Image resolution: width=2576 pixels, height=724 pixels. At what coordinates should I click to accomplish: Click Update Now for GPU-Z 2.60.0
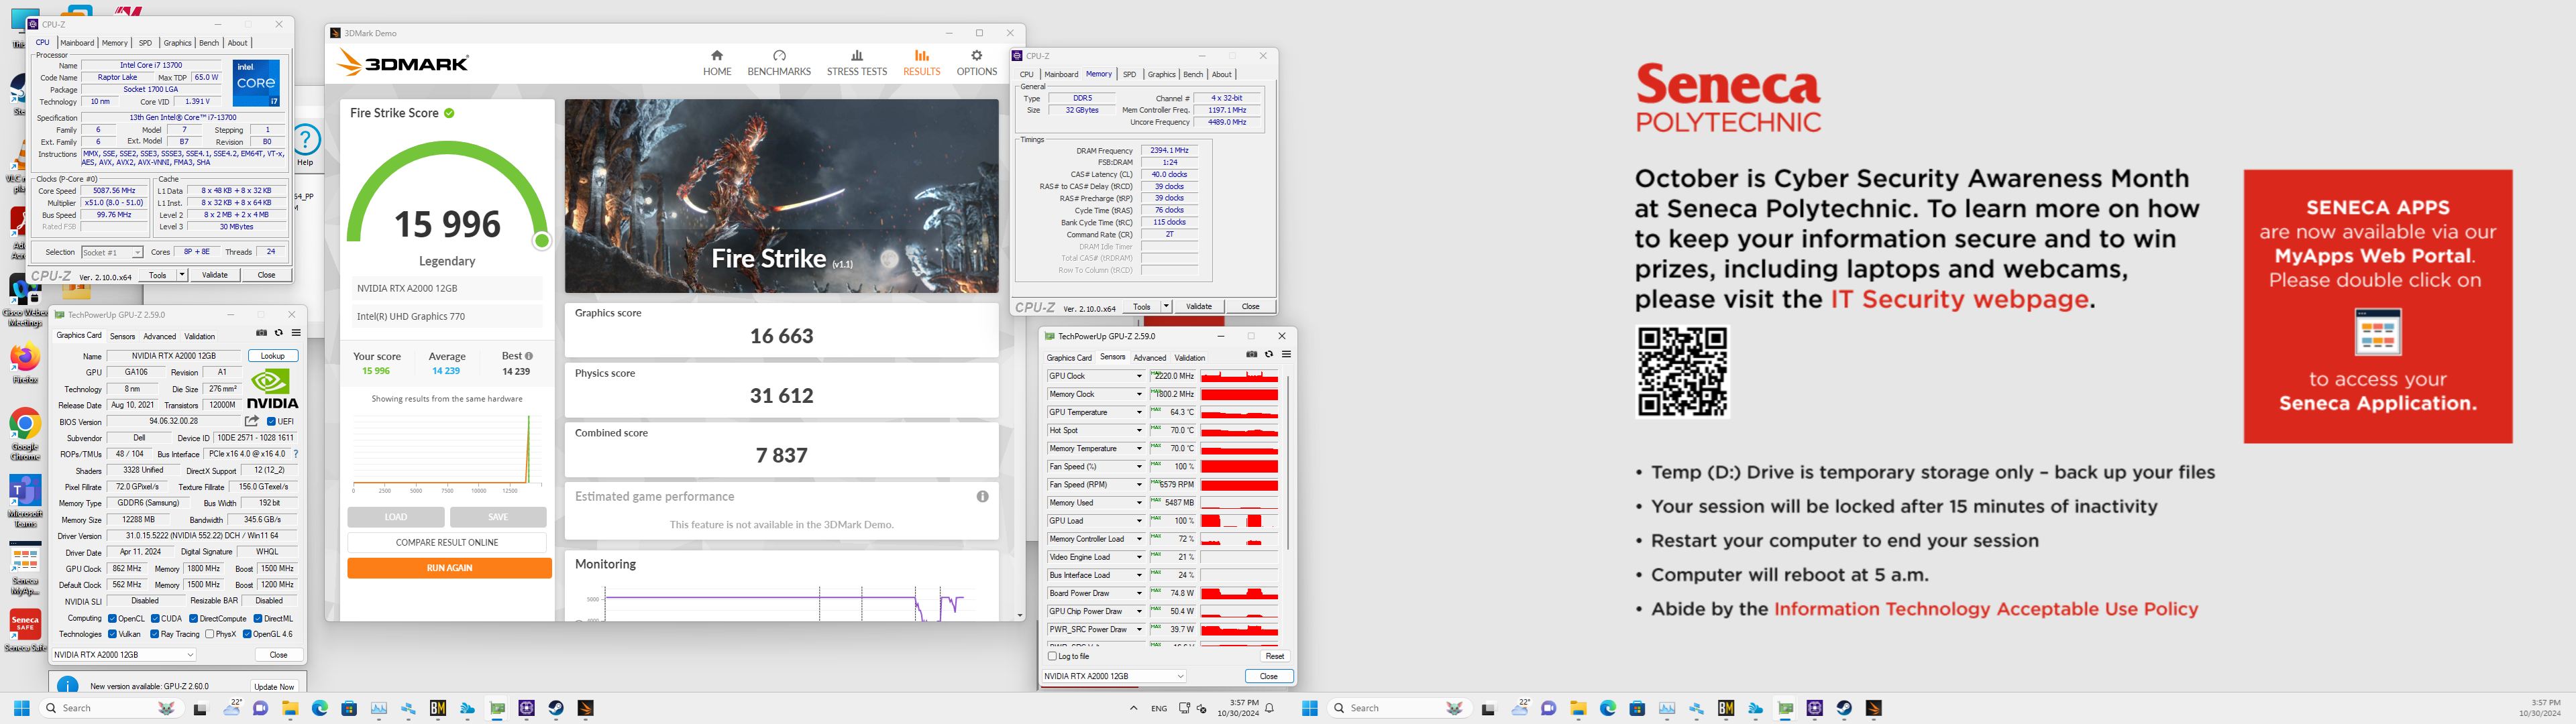click(x=274, y=687)
